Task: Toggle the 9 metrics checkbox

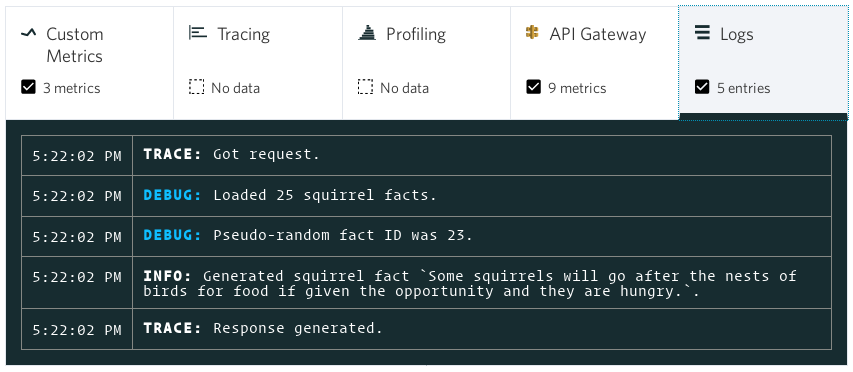Action: [534, 87]
